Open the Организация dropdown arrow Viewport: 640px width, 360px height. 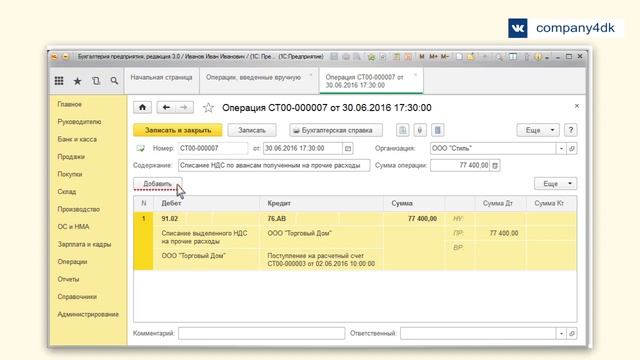(x=561, y=149)
